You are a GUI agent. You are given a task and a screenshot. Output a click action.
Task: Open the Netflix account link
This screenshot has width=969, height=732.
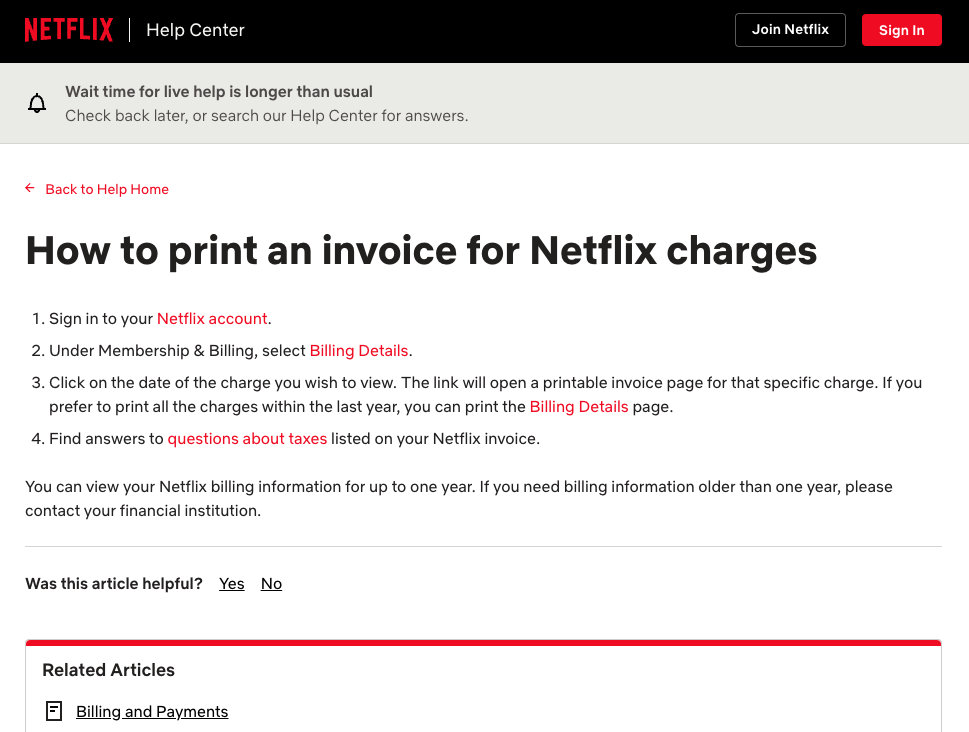pyautogui.click(x=212, y=318)
